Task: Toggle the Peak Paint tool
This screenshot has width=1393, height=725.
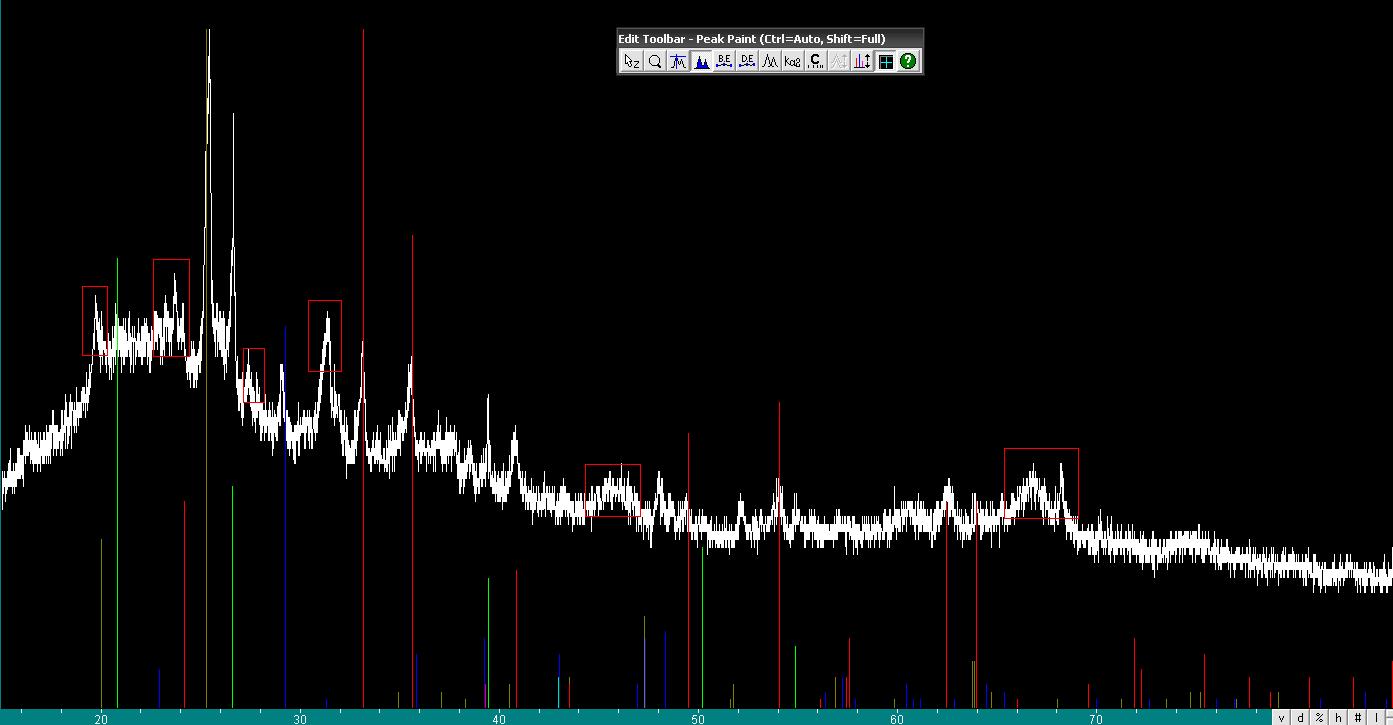Action: point(701,61)
